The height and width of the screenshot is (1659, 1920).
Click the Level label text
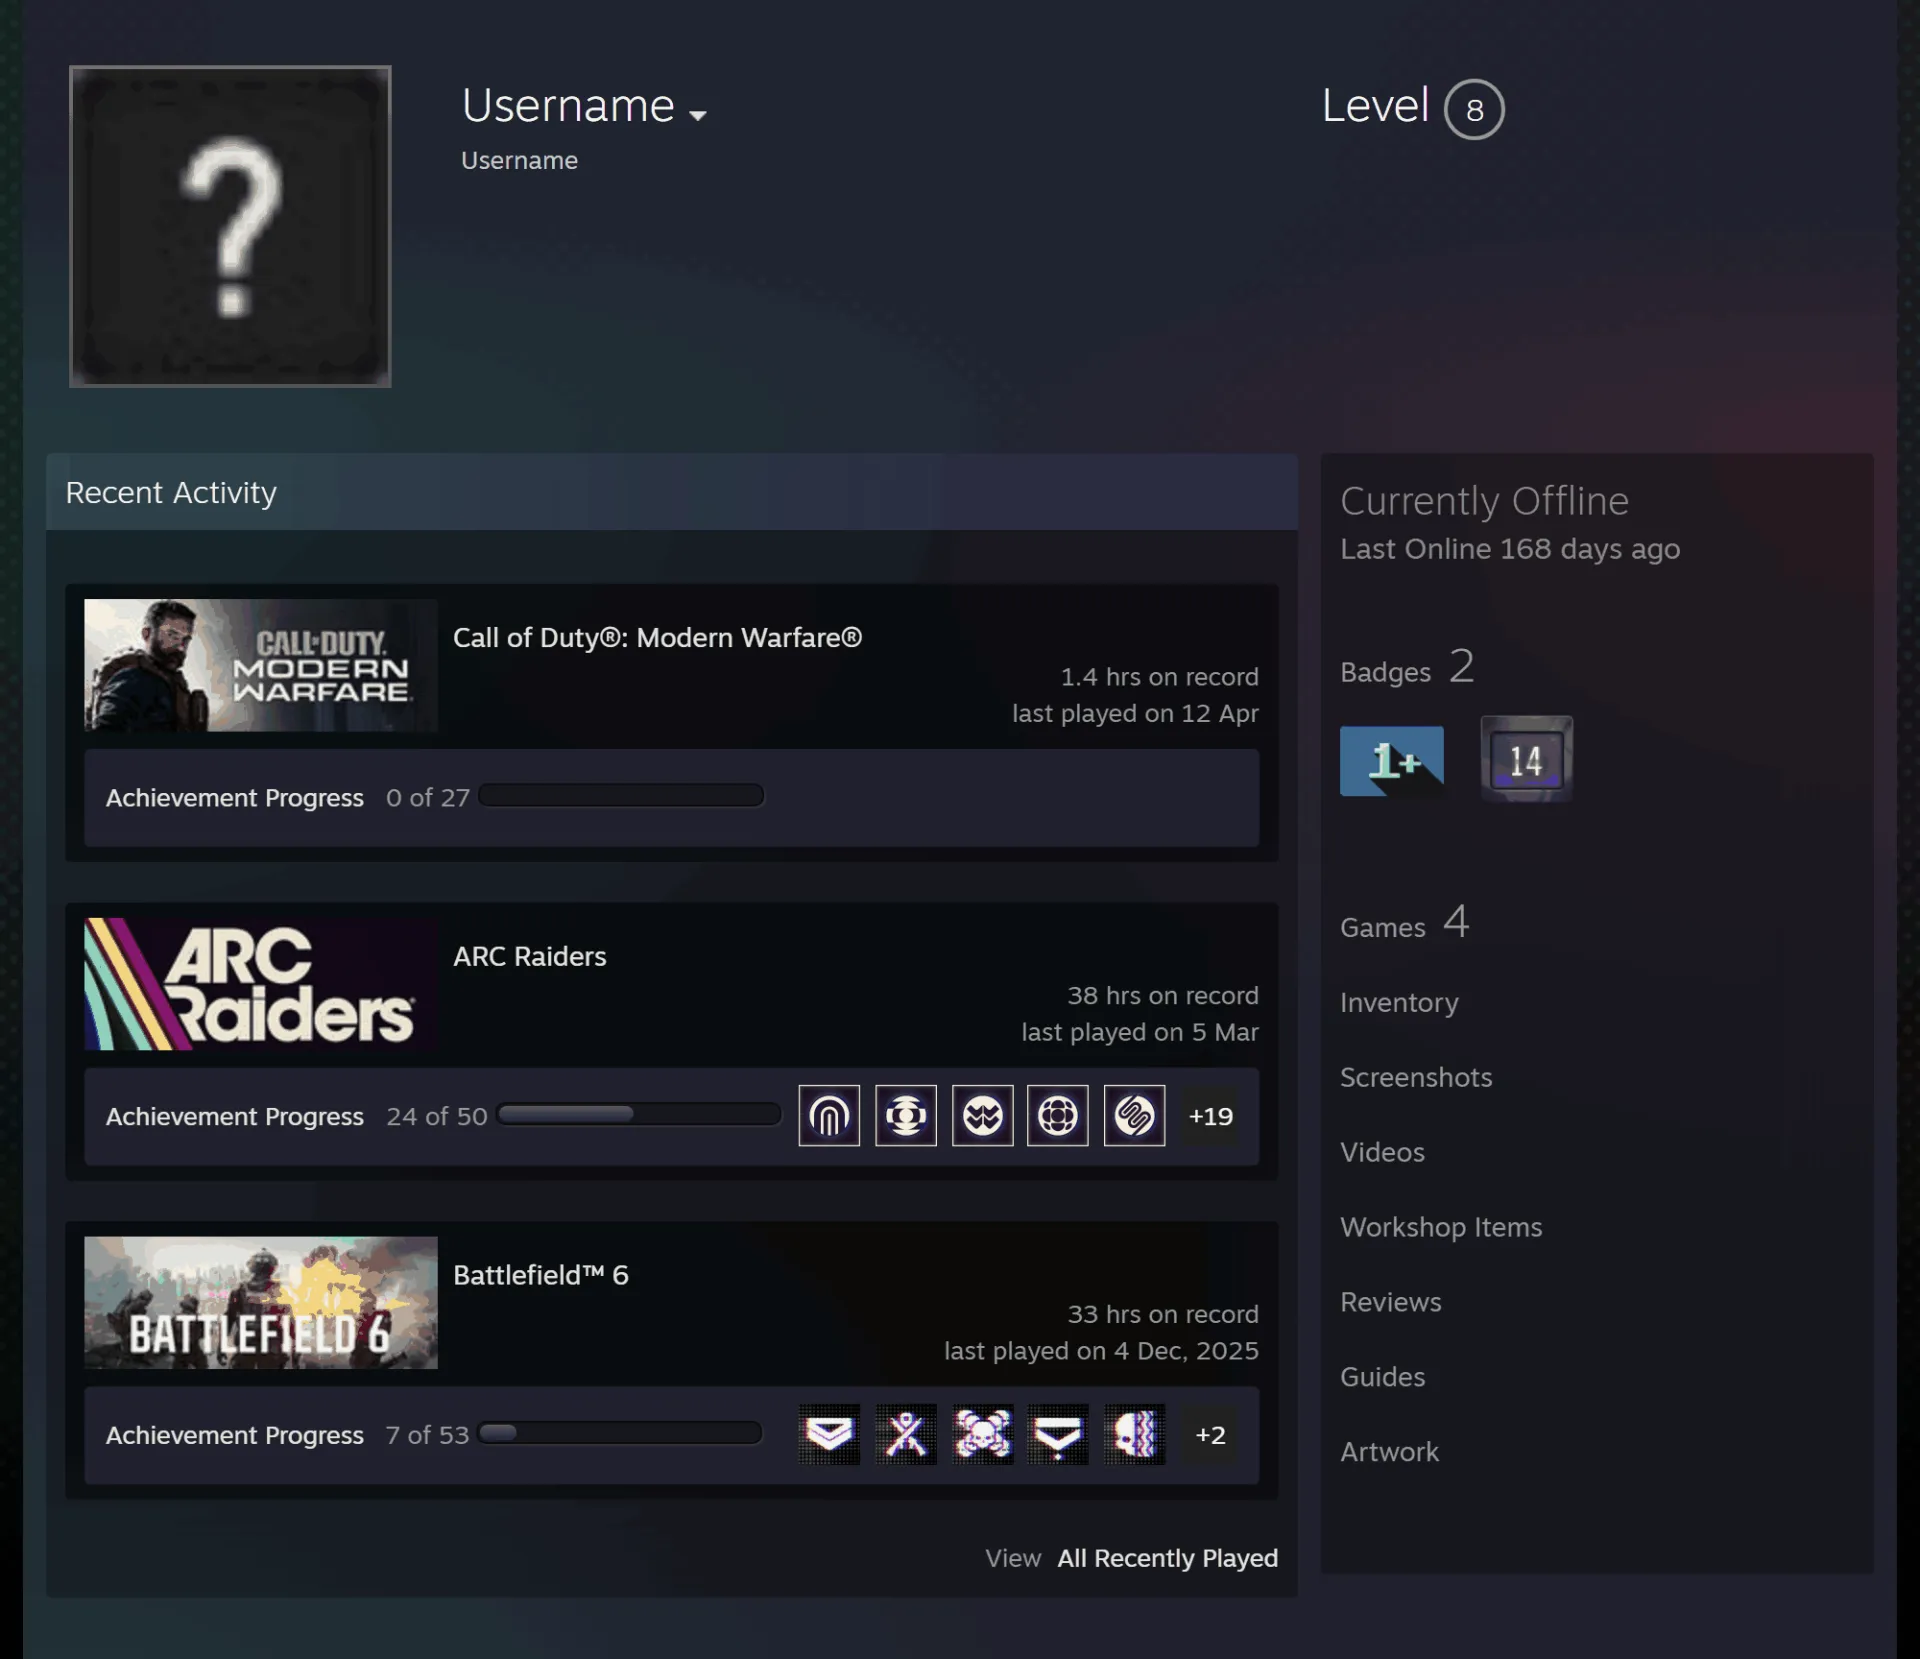coord(1375,105)
